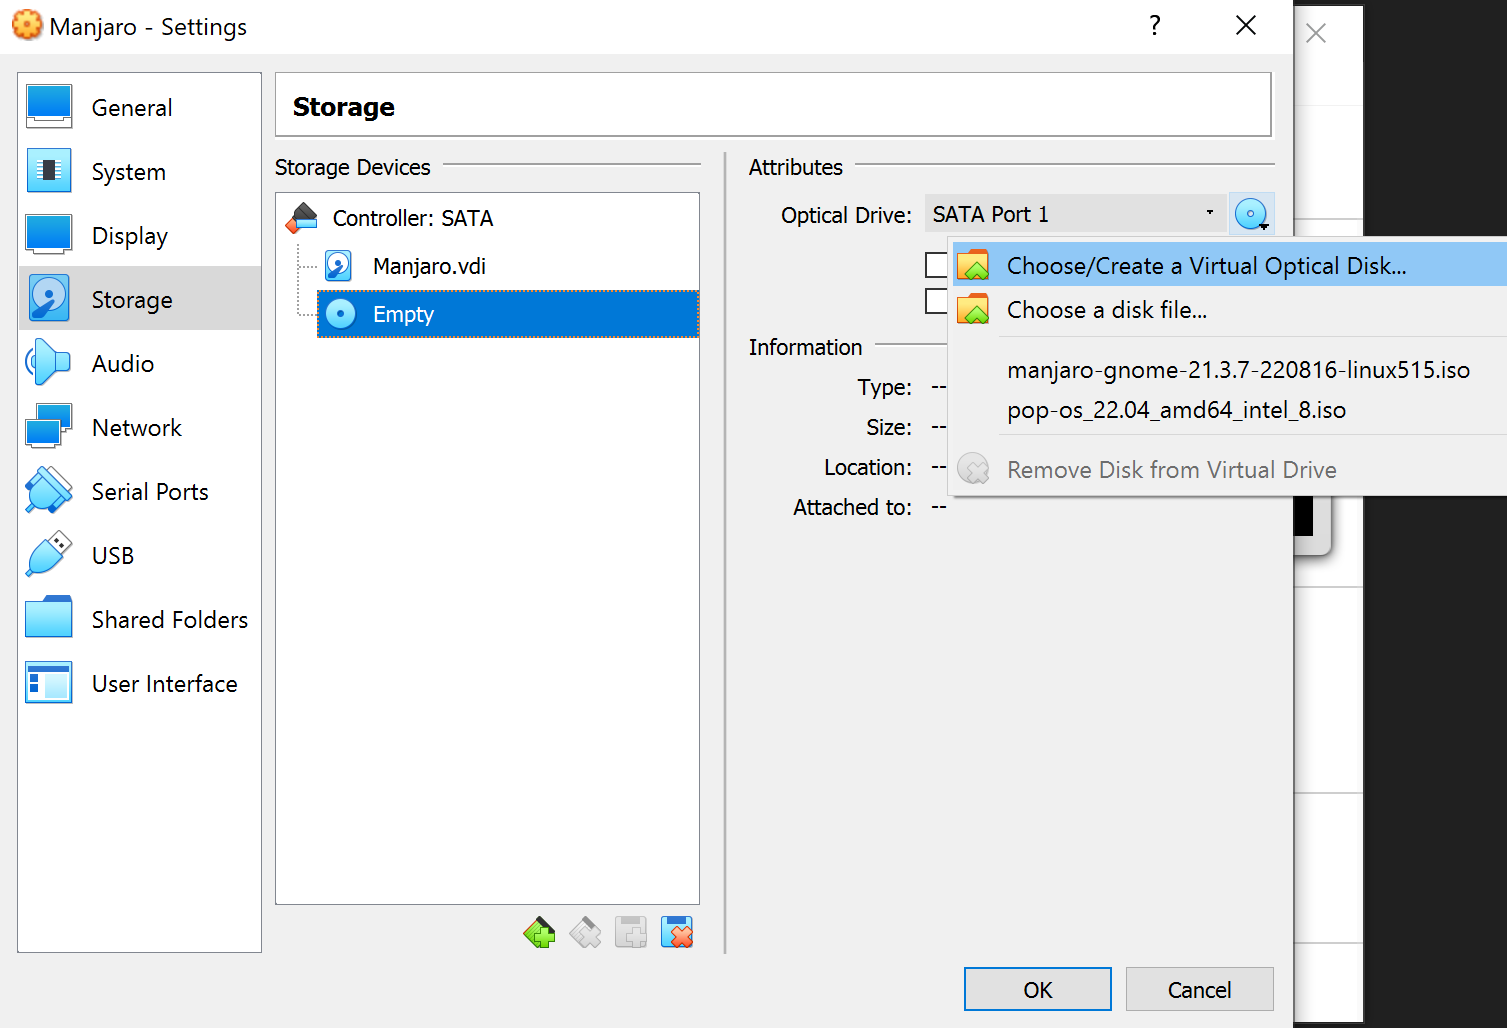This screenshot has width=1507, height=1028.
Task: Open General settings category
Action: click(139, 108)
